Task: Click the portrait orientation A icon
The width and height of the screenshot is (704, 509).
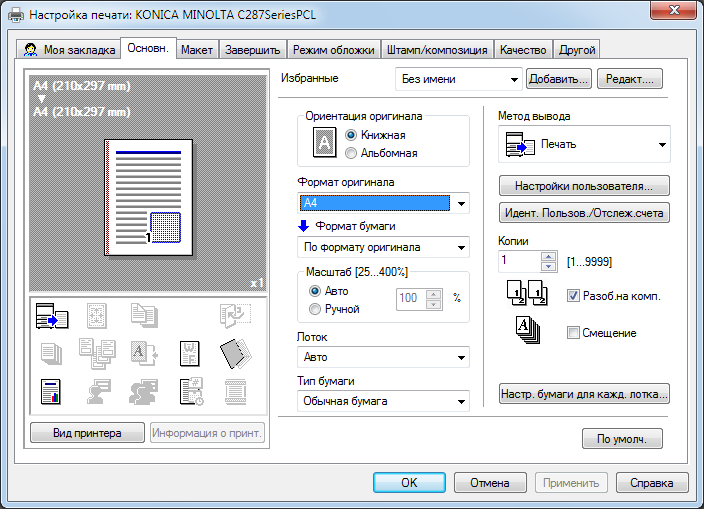Action: coord(324,143)
